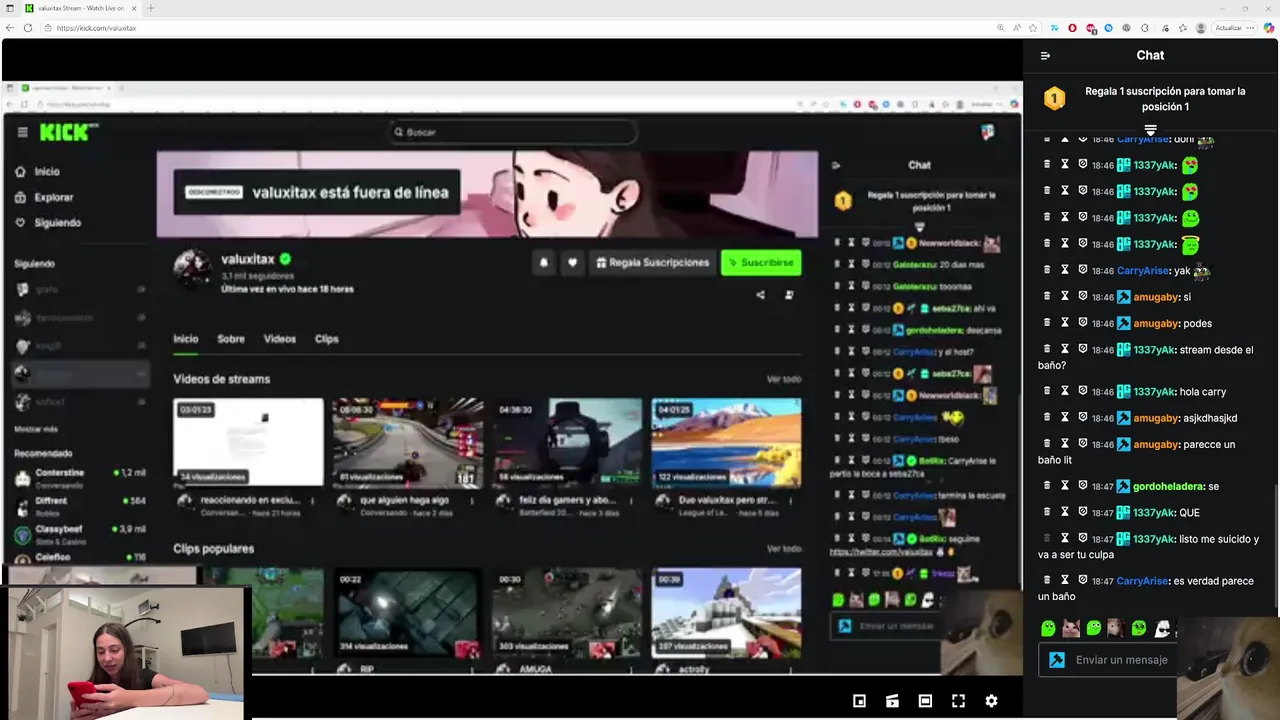The image size is (1280, 720).
Task: Timeout user on the "amugaby: podes" message
Action: click(1065, 323)
